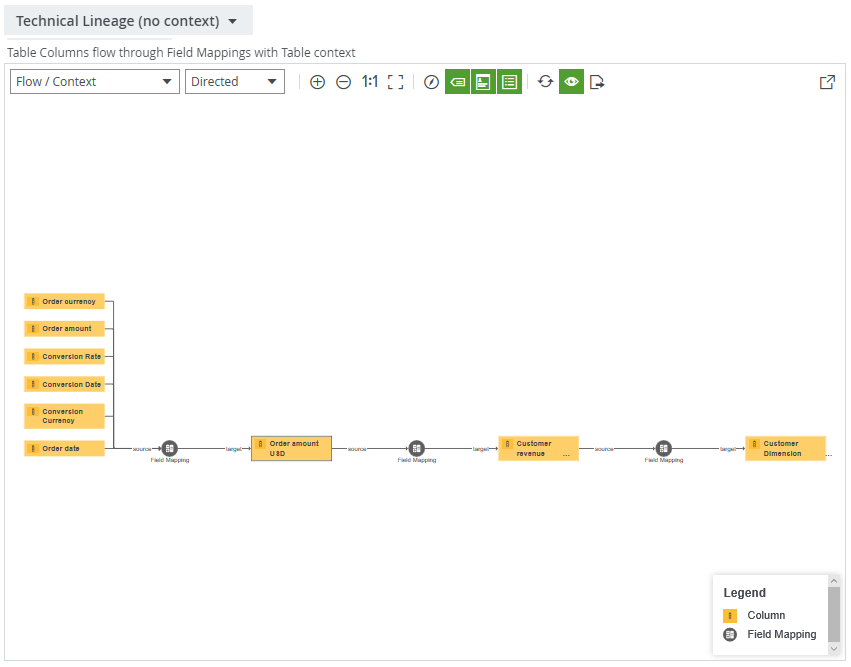Image resolution: width=851 pixels, height=667 pixels.
Task: Click the Legend panel scrollbar
Action: pyautogui.click(x=834, y=614)
